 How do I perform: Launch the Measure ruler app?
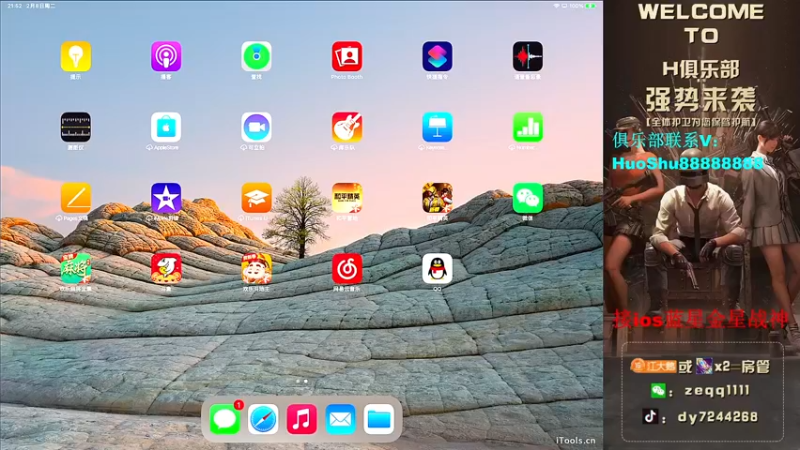pyautogui.click(x=76, y=127)
